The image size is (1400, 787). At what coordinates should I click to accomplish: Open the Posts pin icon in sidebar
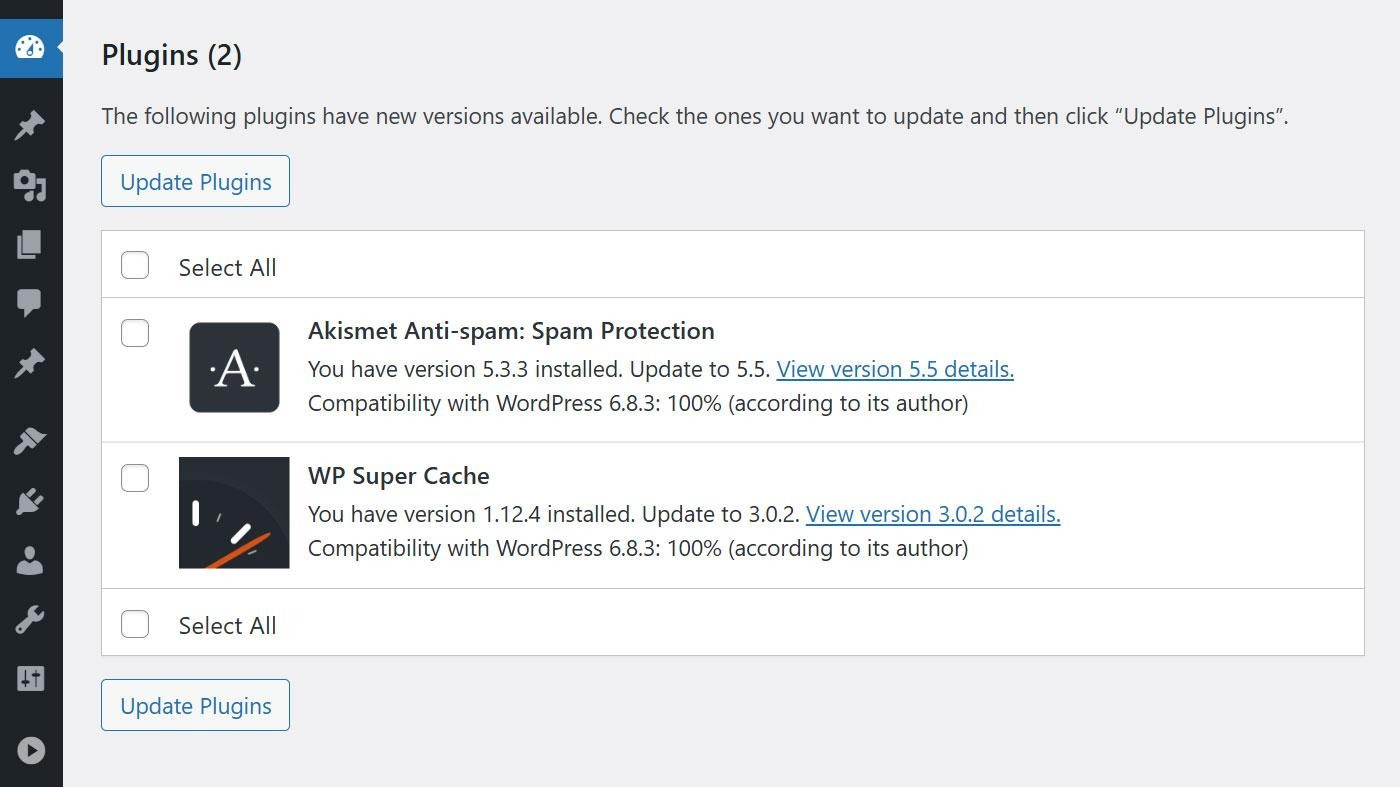click(x=30, y=125)
